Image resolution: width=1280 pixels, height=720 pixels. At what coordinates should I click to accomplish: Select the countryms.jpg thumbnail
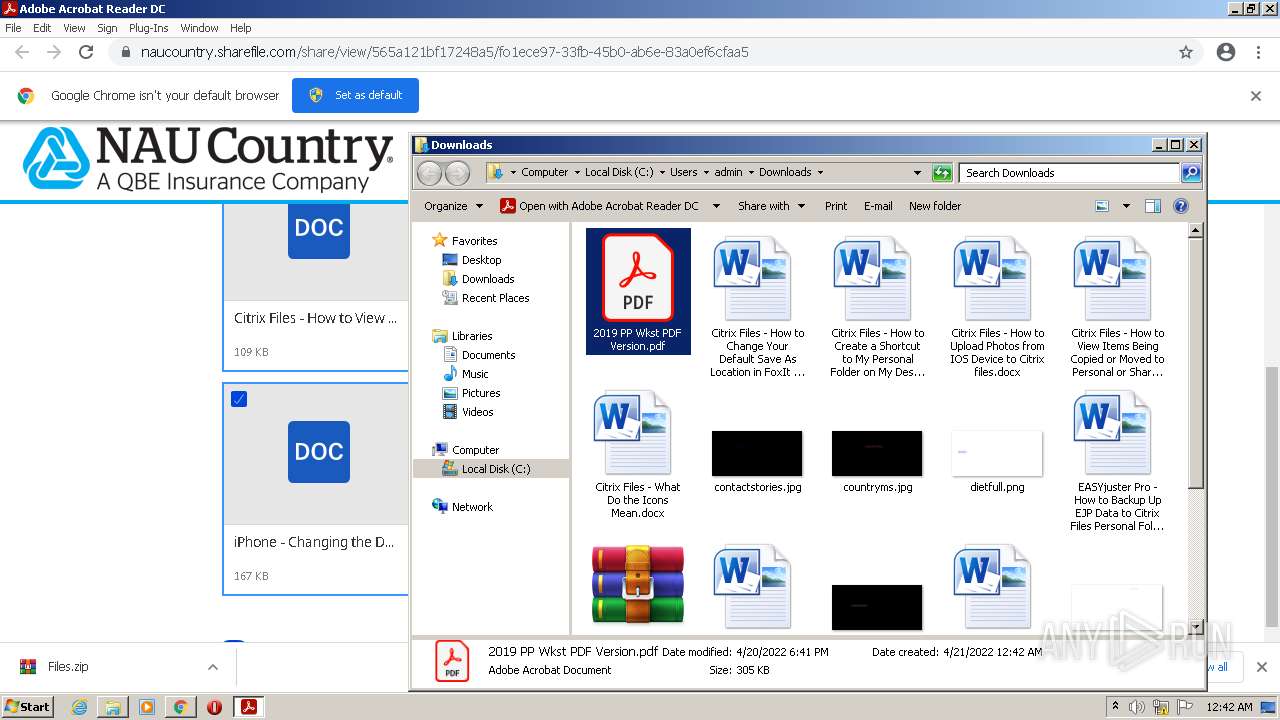point(877,453)
